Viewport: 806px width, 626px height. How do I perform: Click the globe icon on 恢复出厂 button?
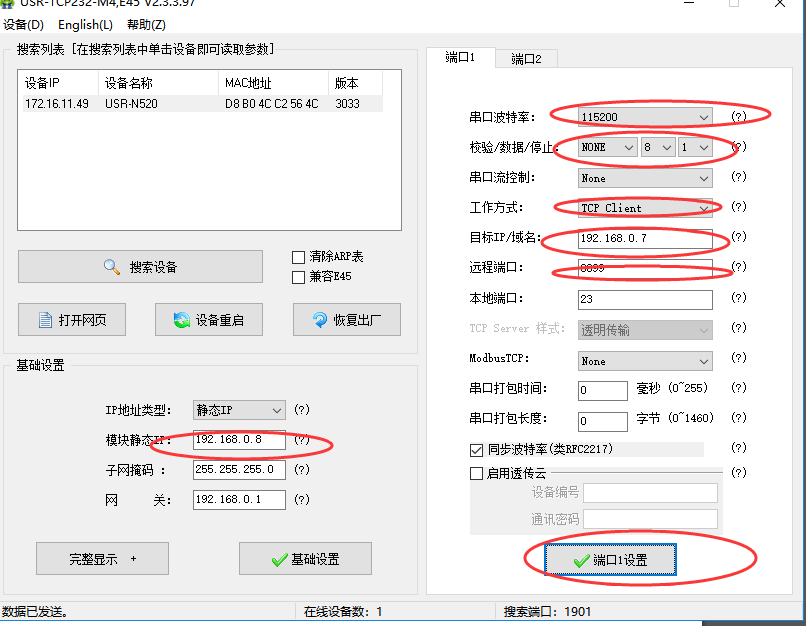pyautogui.click(x=319, y=321)
